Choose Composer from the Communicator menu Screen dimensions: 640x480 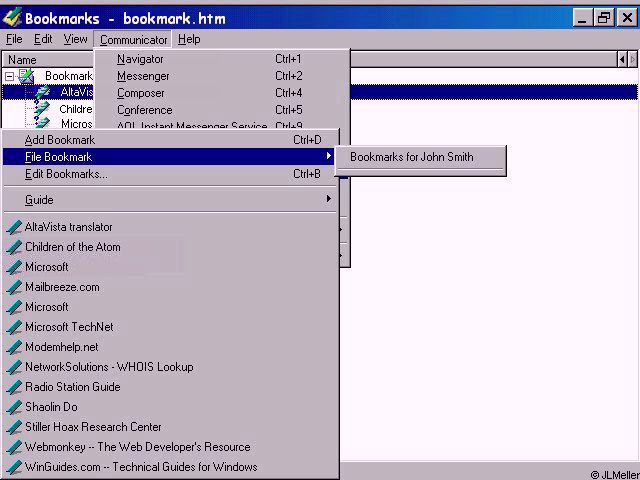222,93
